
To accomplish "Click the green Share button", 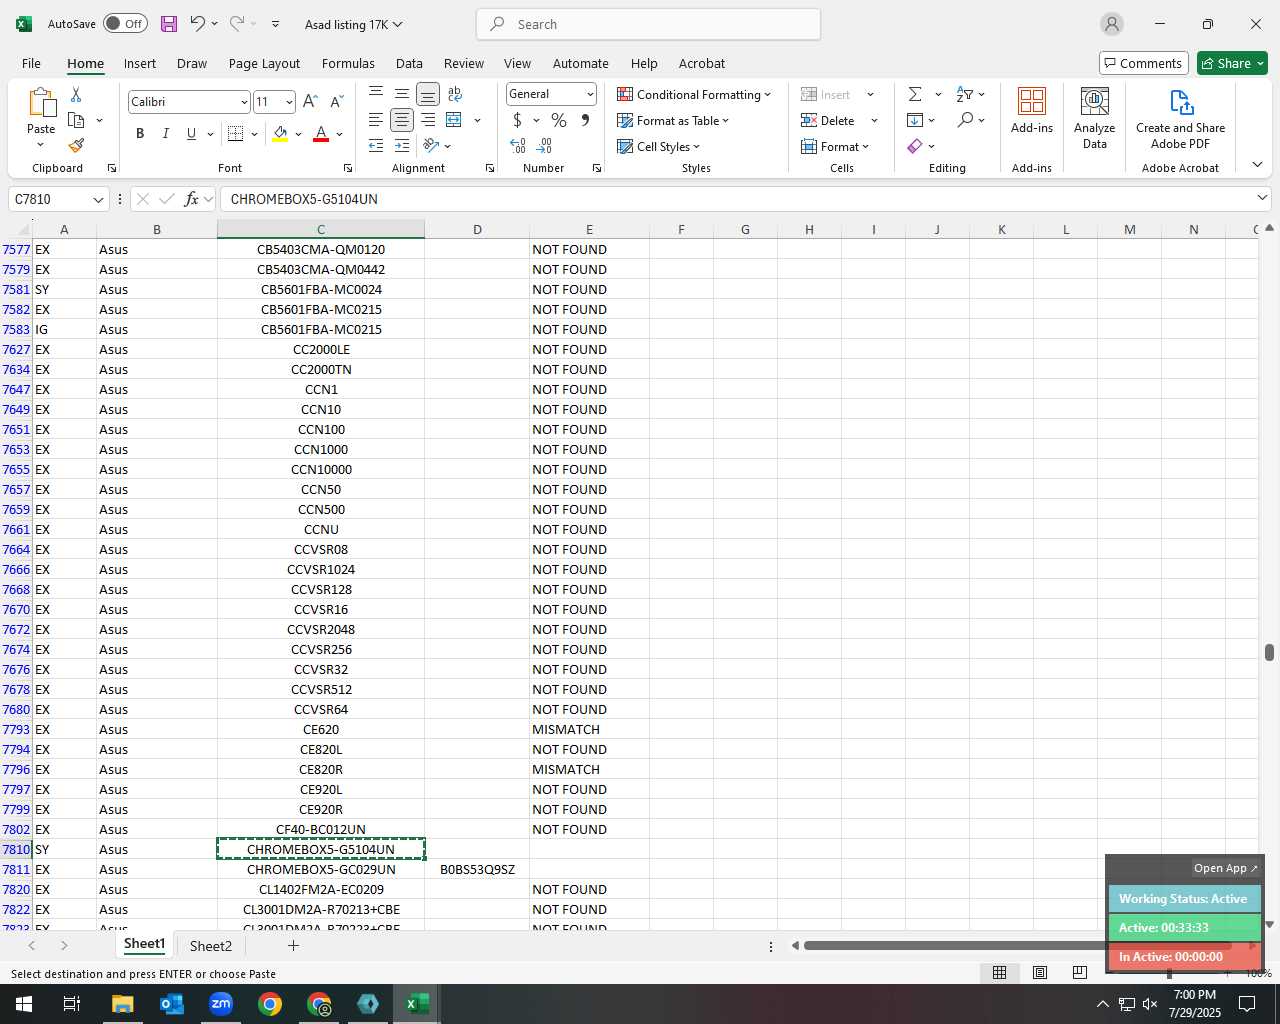I will [1232, 63].
